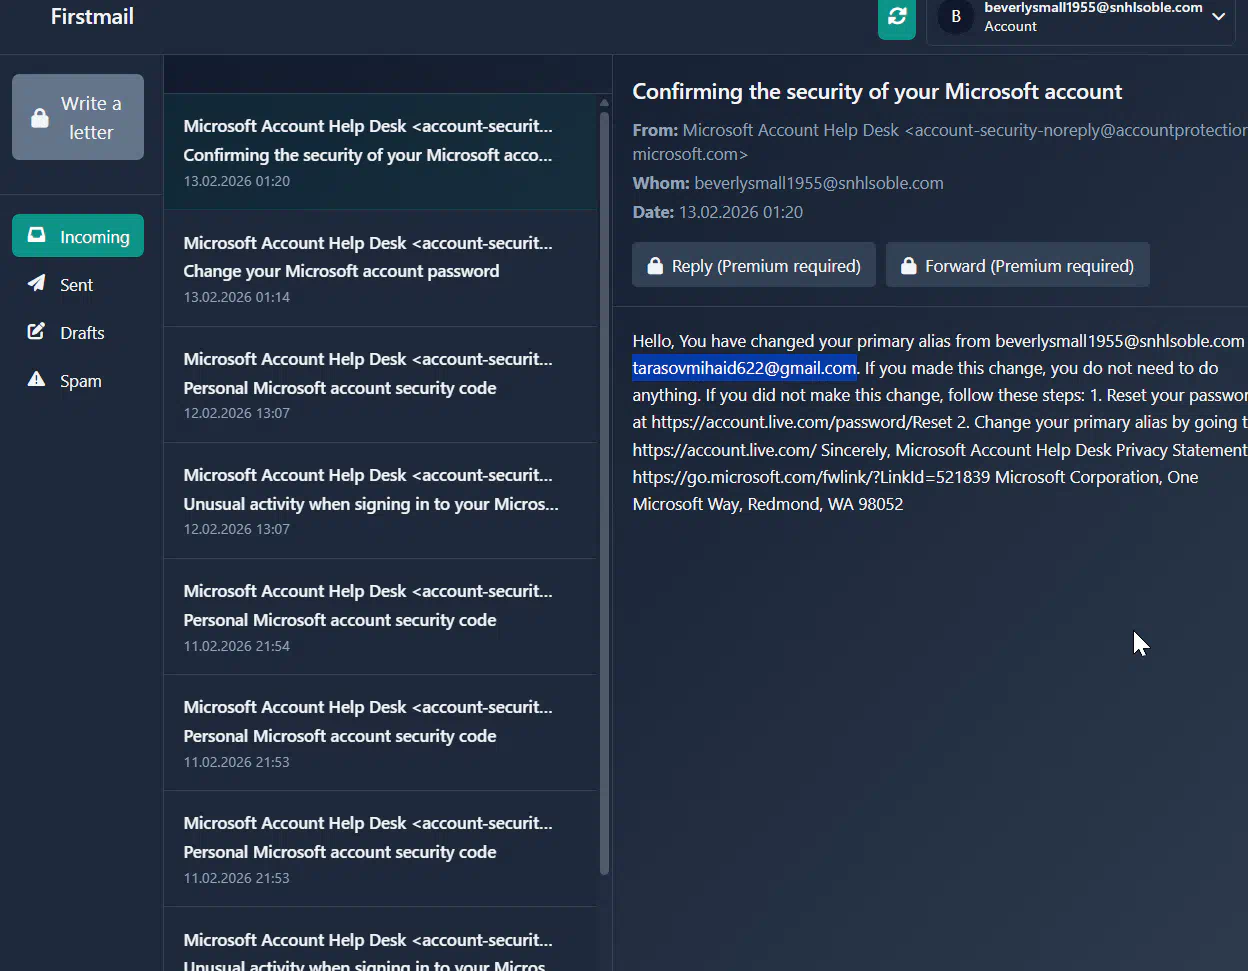Click the green refresh mailbox icon
This screenshot has width=1248, height=971.
896,17
